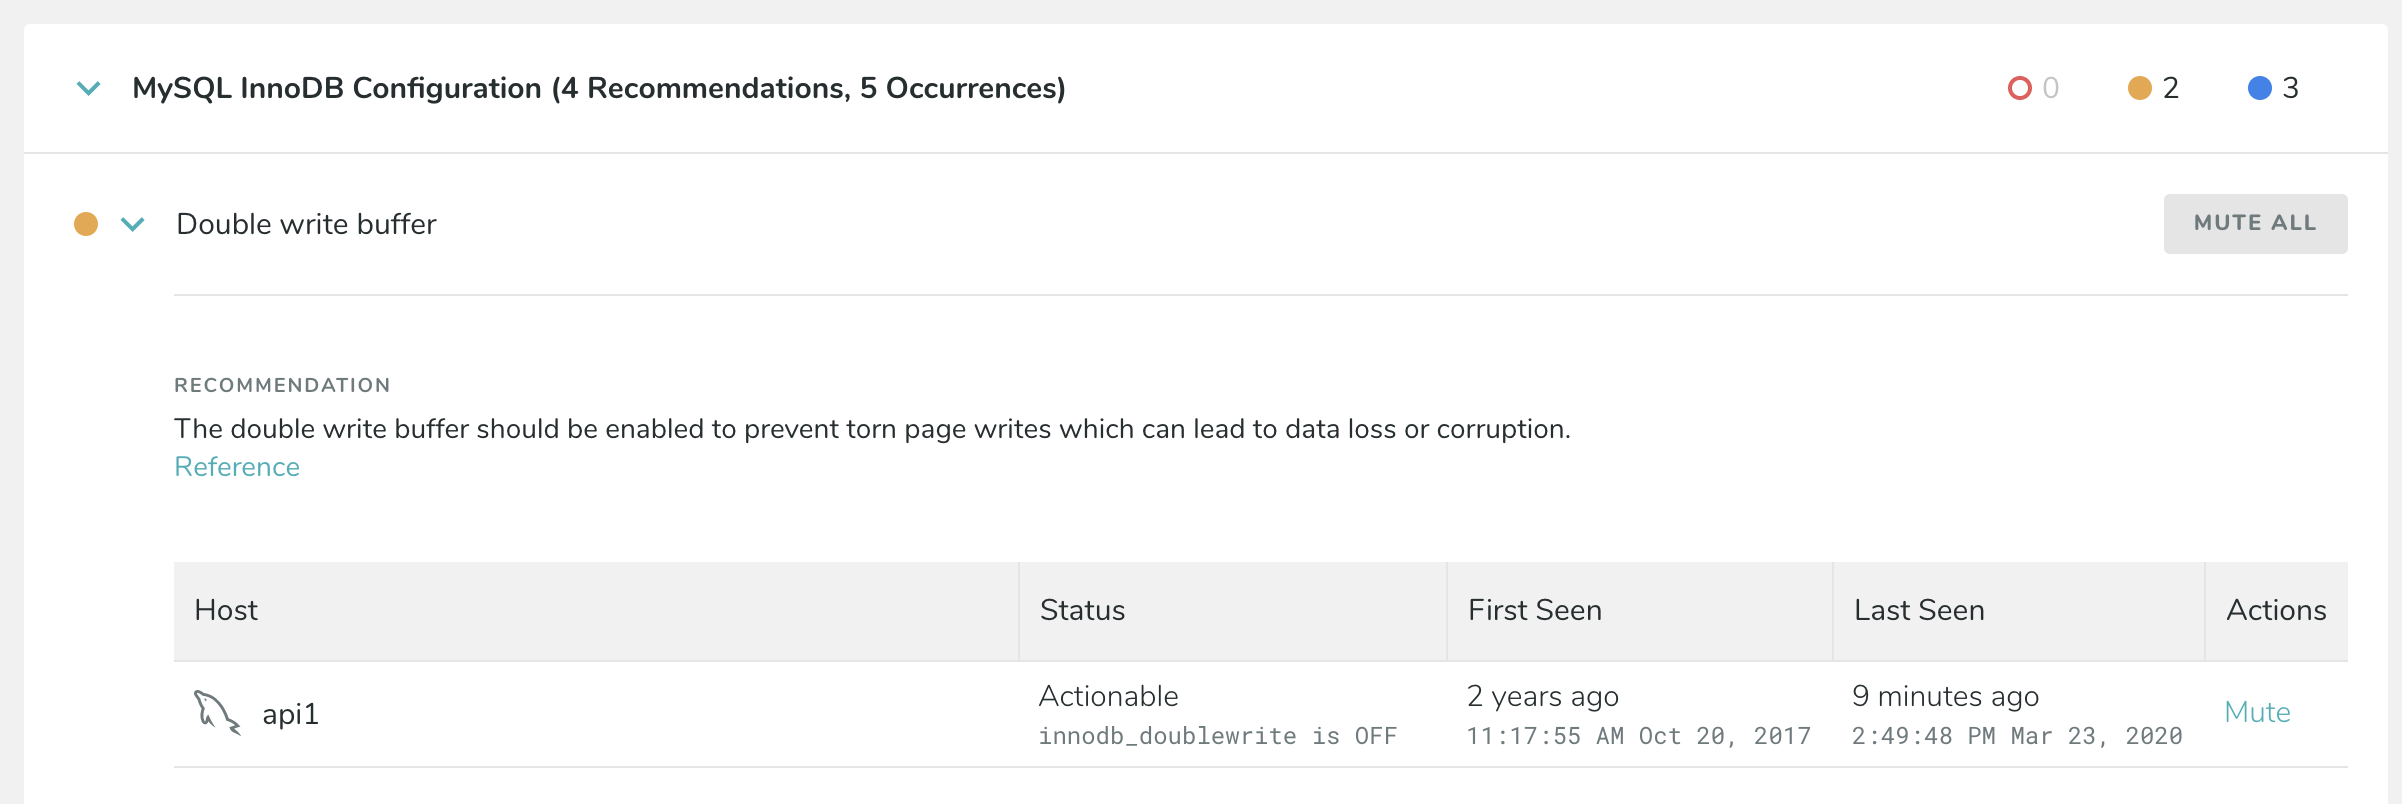Click the orange severity dot beside Double write buffer
The height and width of the screenshot is (804, 2402).
click(x=86, y=224)
